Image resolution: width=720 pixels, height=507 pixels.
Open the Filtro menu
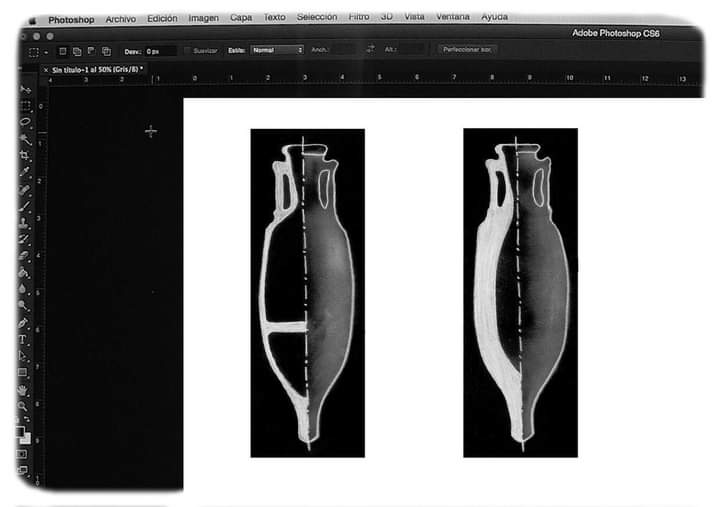(x=359, y=17)
